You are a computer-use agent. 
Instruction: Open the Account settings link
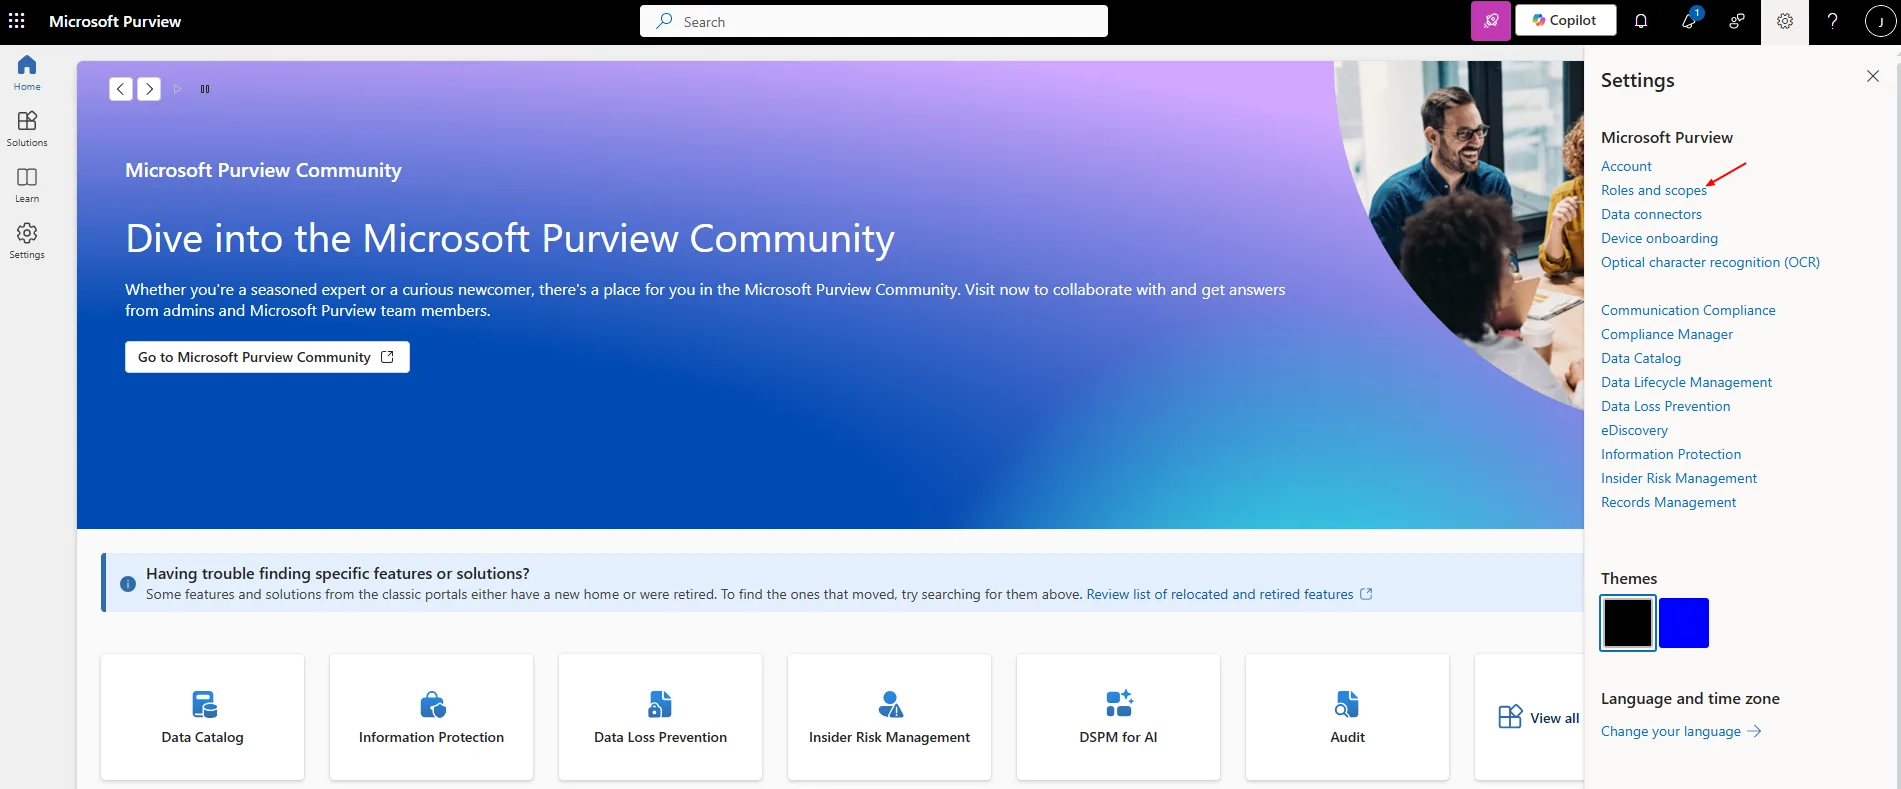(1626, 166)
